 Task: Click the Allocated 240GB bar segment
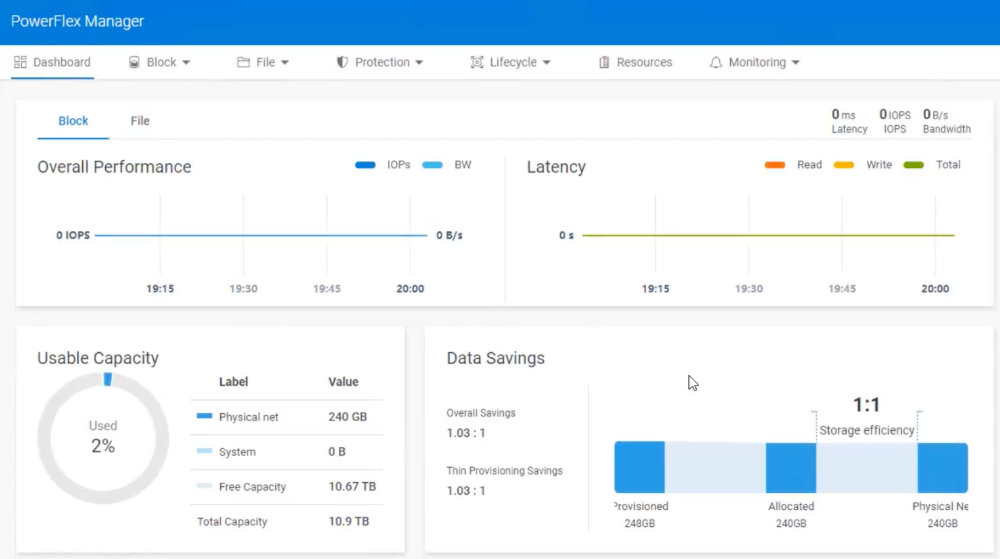791,467
